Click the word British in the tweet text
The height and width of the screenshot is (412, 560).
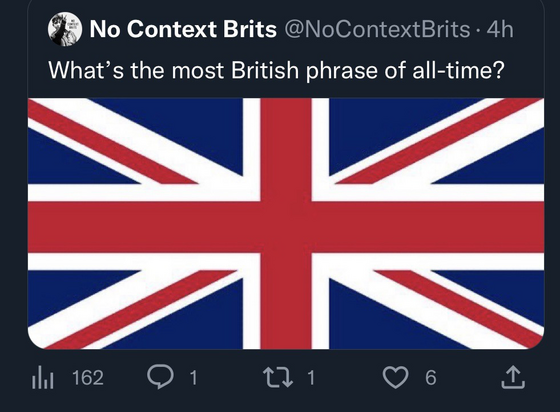pyautogui.click(x=265, y=70)
